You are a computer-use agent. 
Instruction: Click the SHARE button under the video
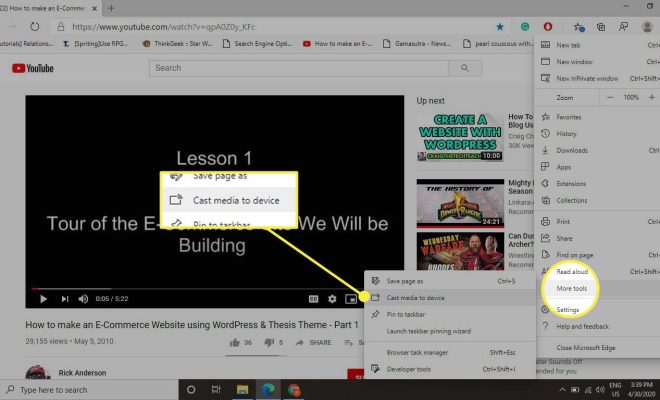coord(314,342)
